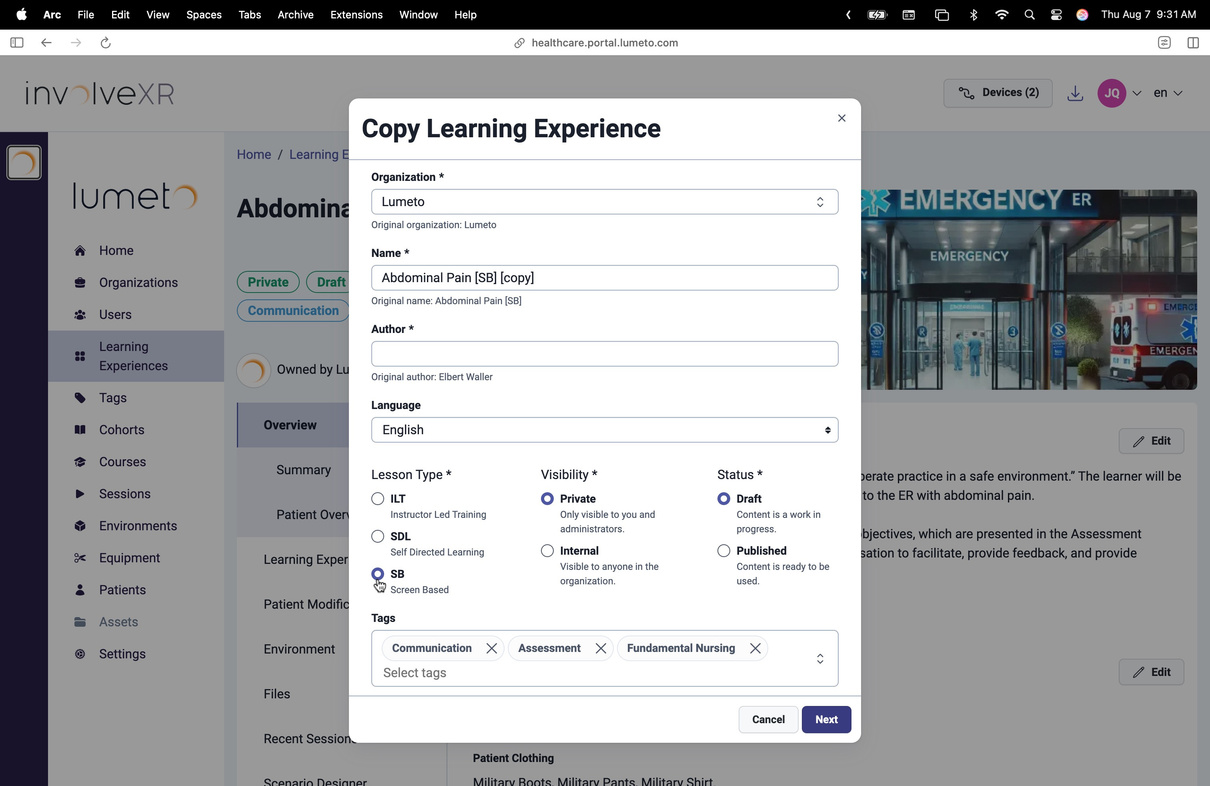The width and height of the screenshot is (1210, 786).
Task: Click the Next button
Action: (x=826, y=720)
